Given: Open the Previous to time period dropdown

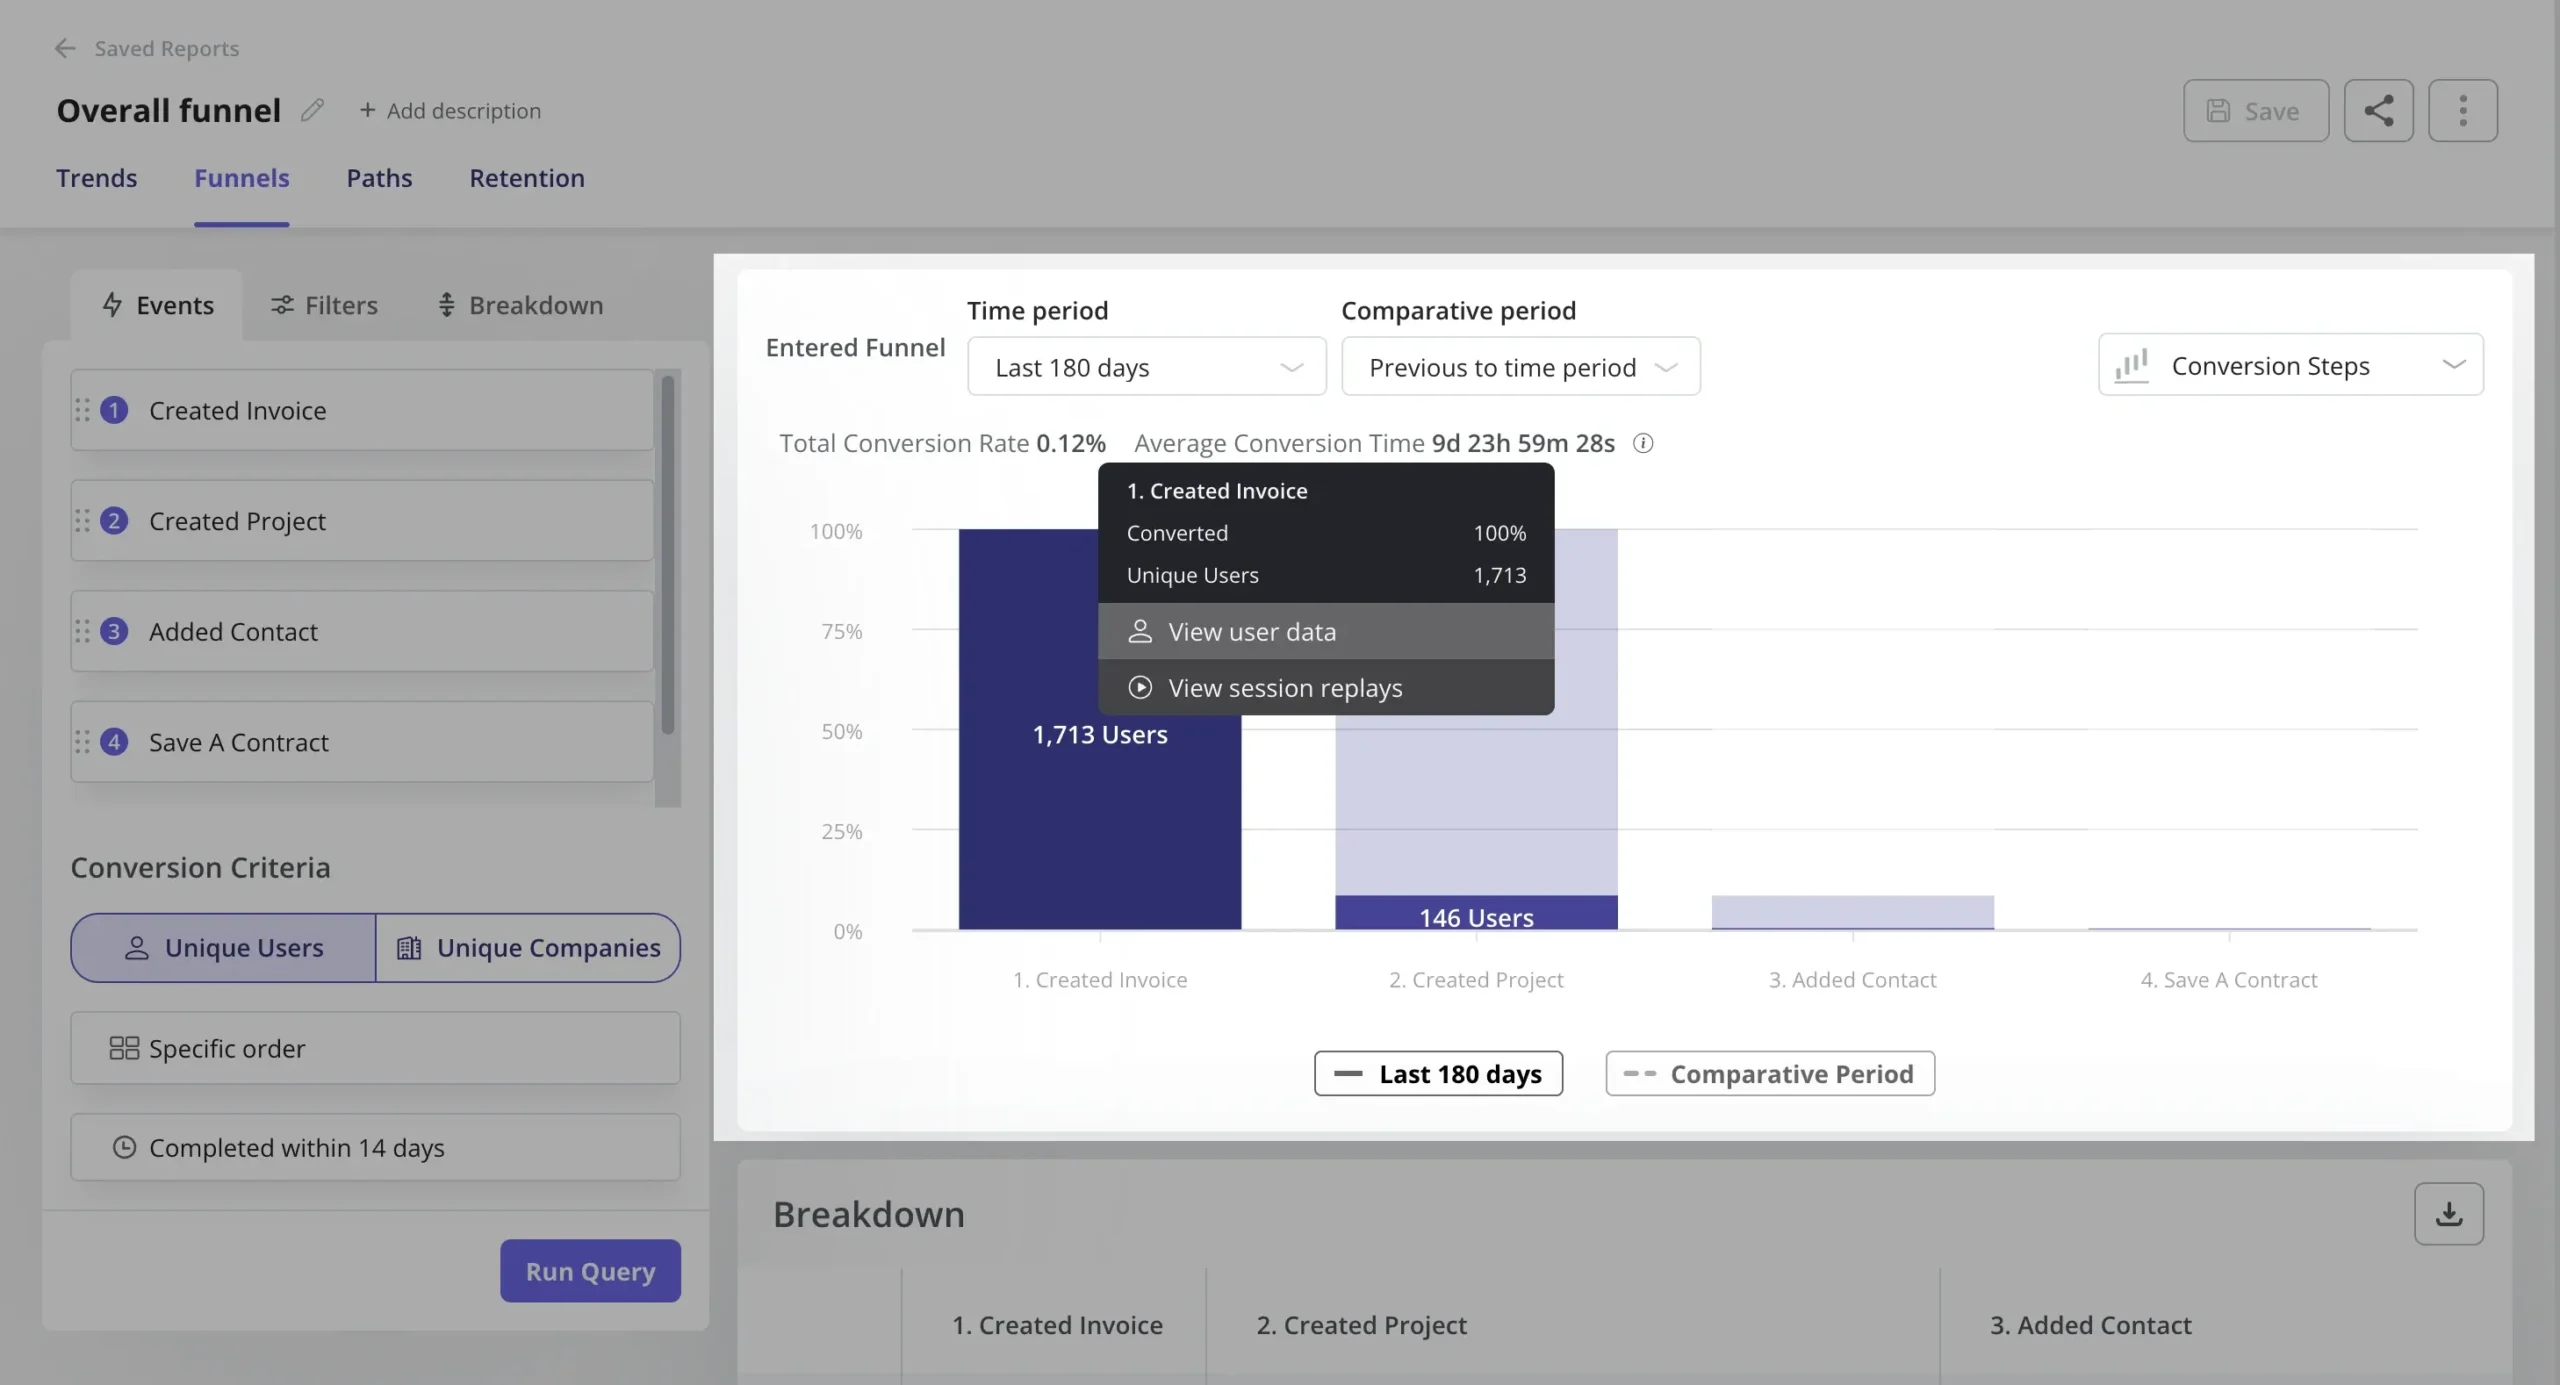Looking at the screenshot, I should pyautogui.click(x=1519, y=367).
